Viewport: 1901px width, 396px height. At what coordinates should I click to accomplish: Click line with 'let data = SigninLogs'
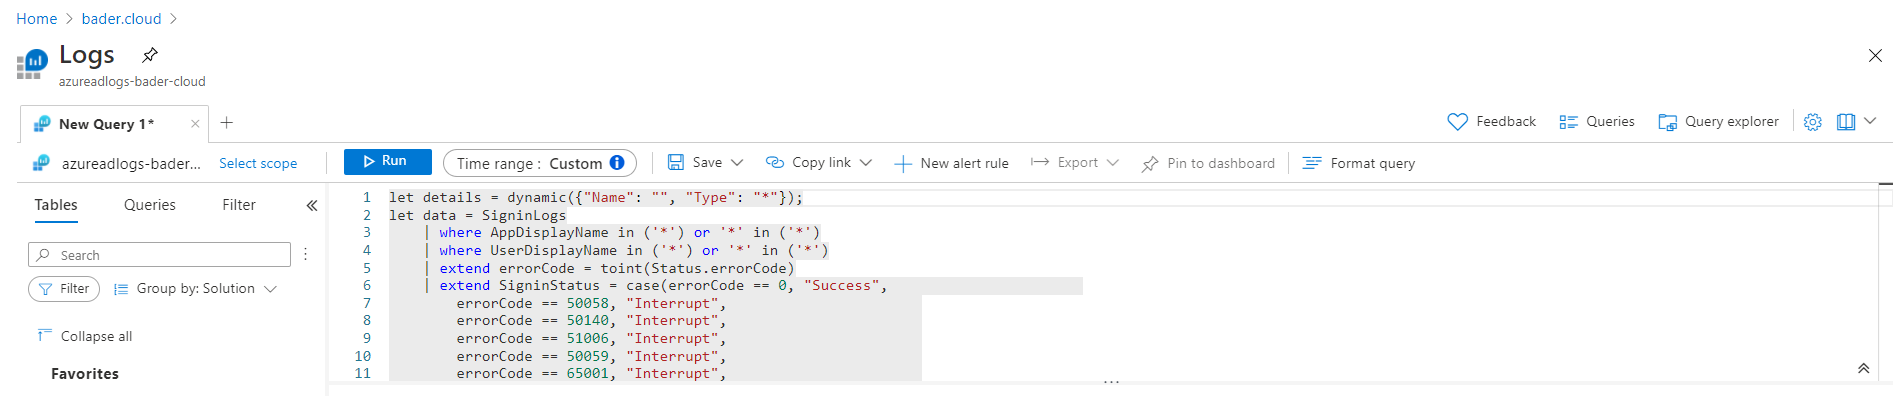point(477,215)
